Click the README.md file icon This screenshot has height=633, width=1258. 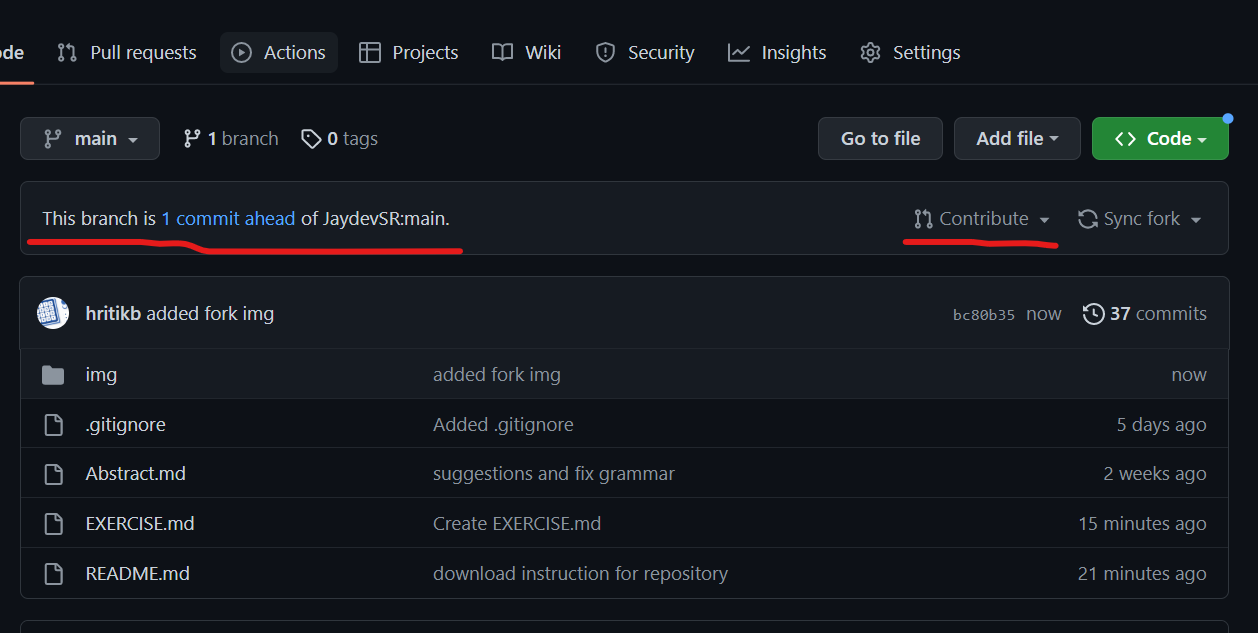pyautogui.click(x=53, y=574)
